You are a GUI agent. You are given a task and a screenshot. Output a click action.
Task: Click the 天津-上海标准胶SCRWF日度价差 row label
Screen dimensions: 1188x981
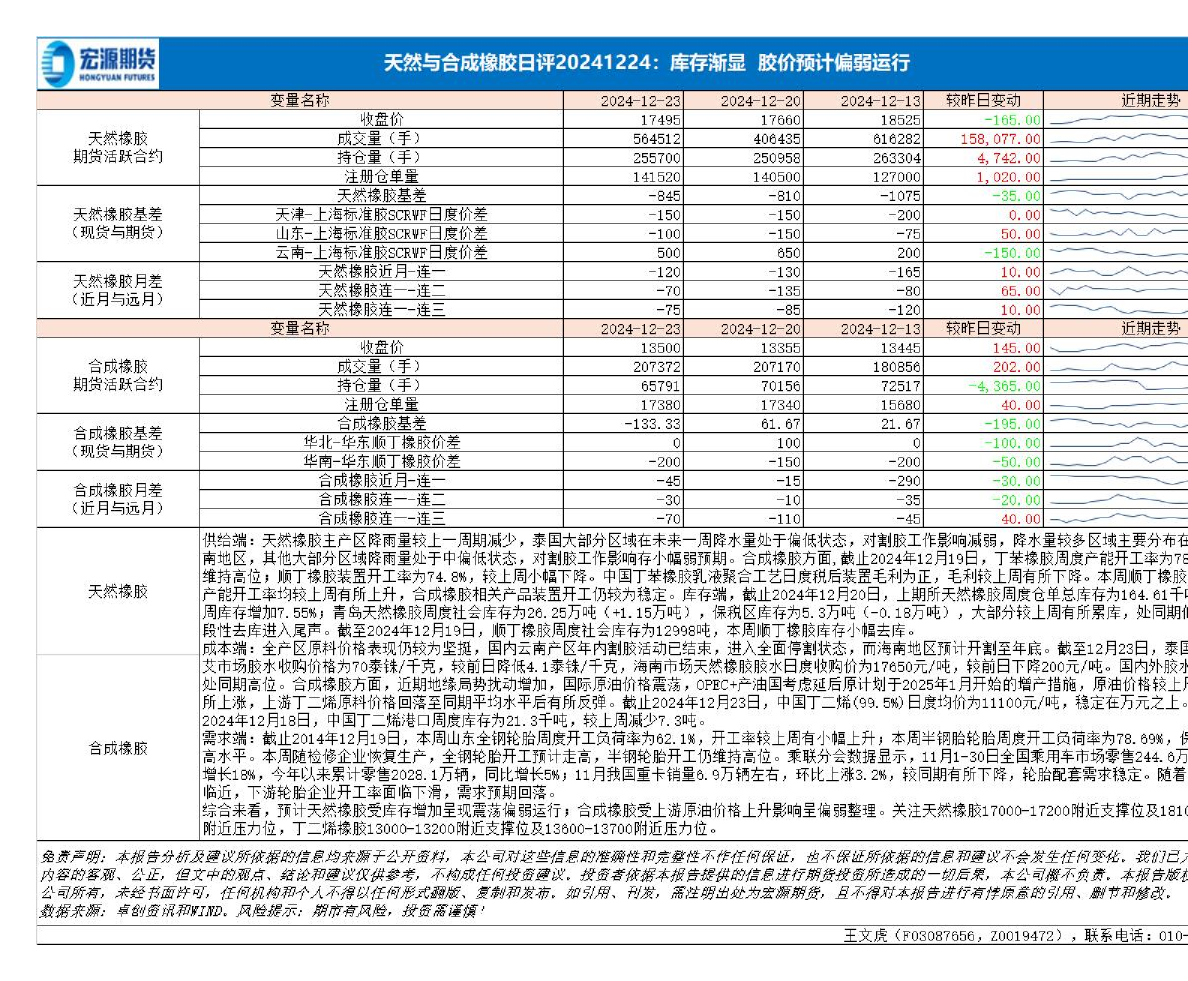click(x=381, y=214)
